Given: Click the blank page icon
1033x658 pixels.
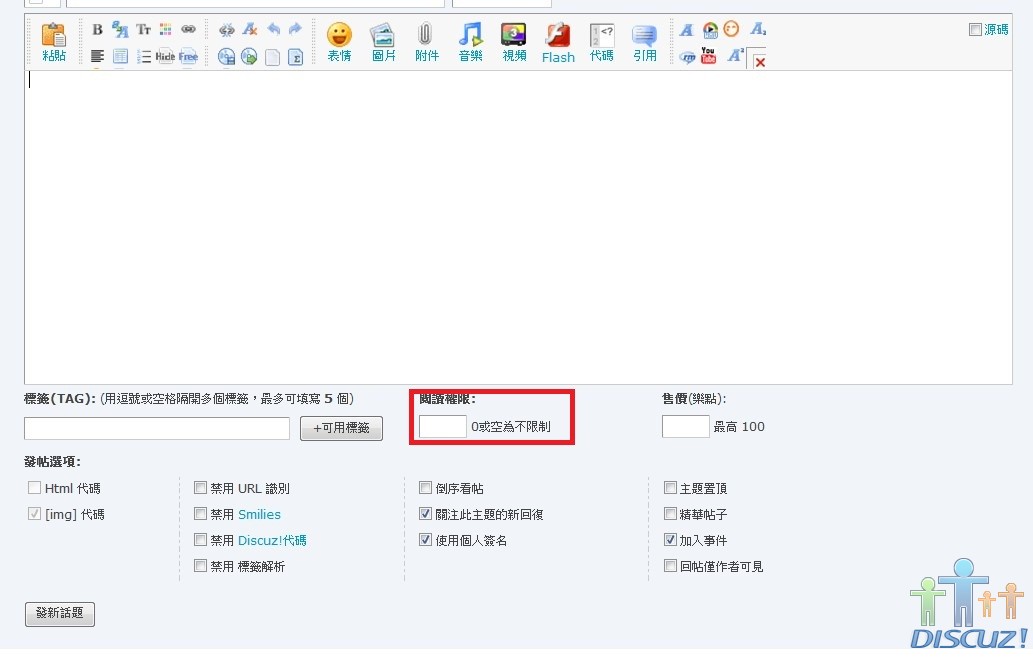Looking at the screenshot, I should 273,57.
